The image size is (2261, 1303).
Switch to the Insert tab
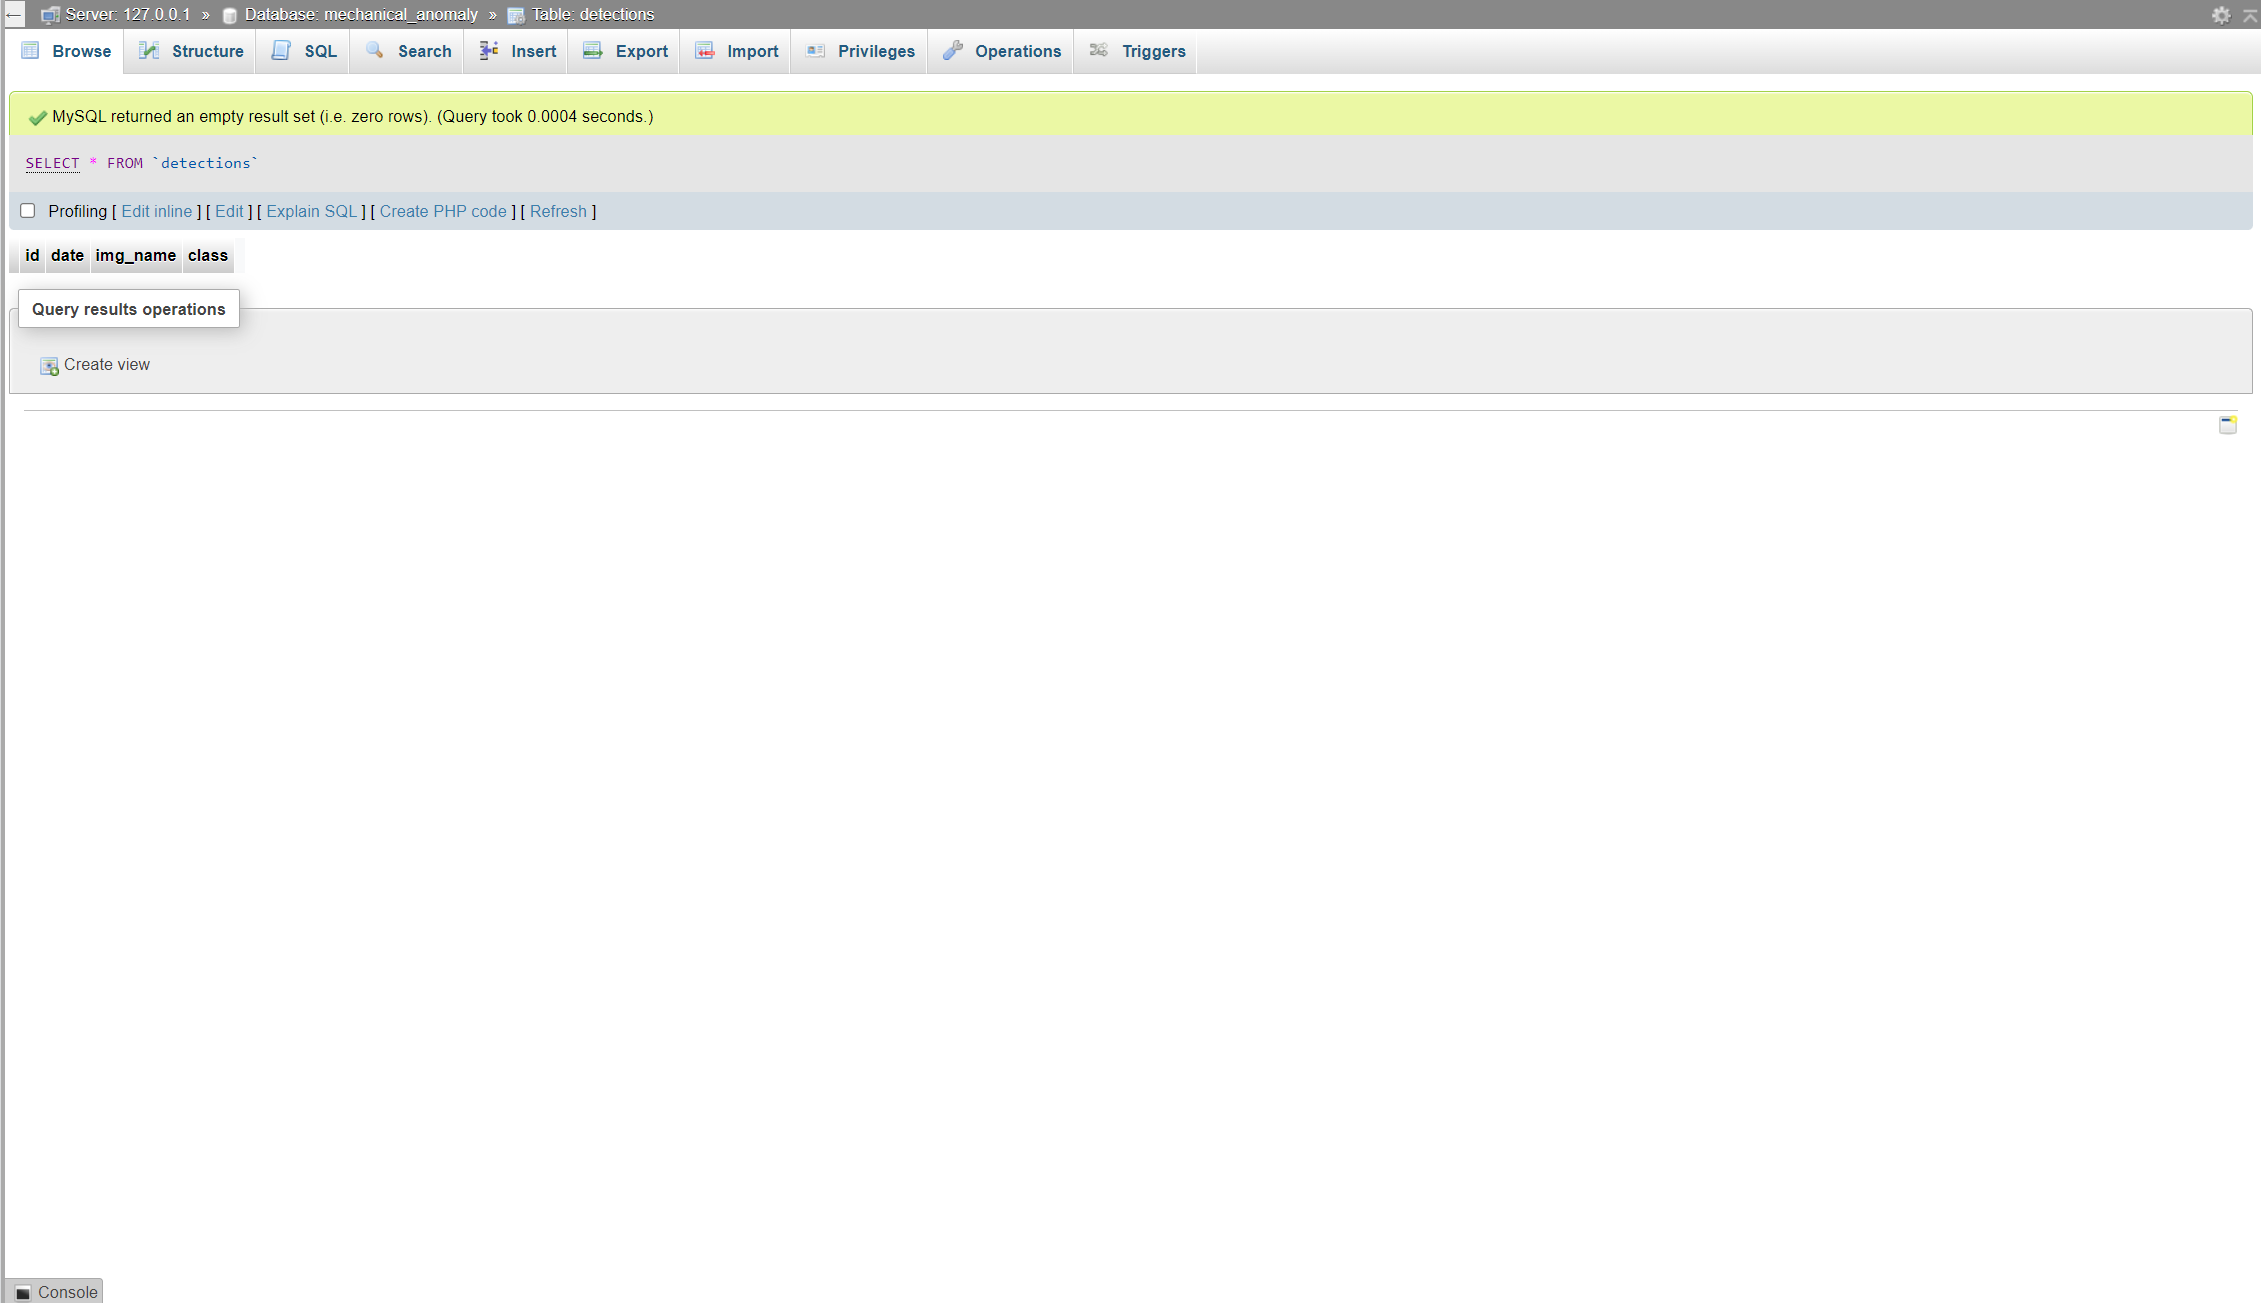point(531,51)
